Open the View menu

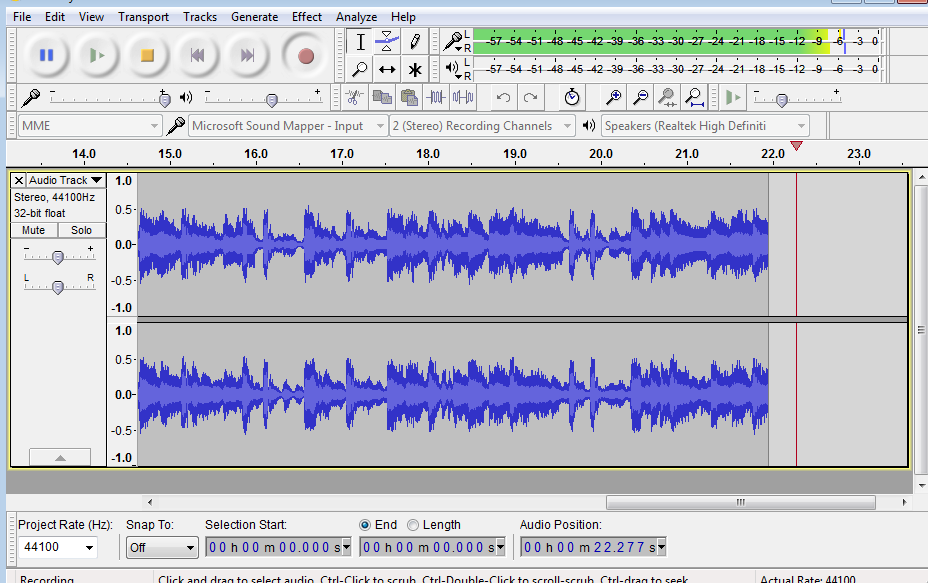[91, 17]
